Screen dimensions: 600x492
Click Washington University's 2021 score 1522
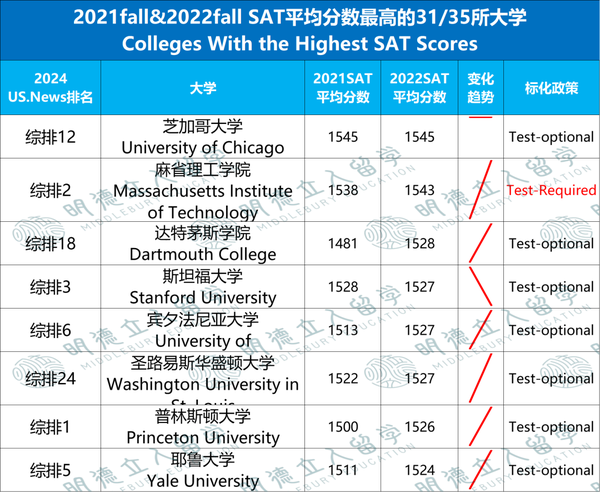pos(343,378)
